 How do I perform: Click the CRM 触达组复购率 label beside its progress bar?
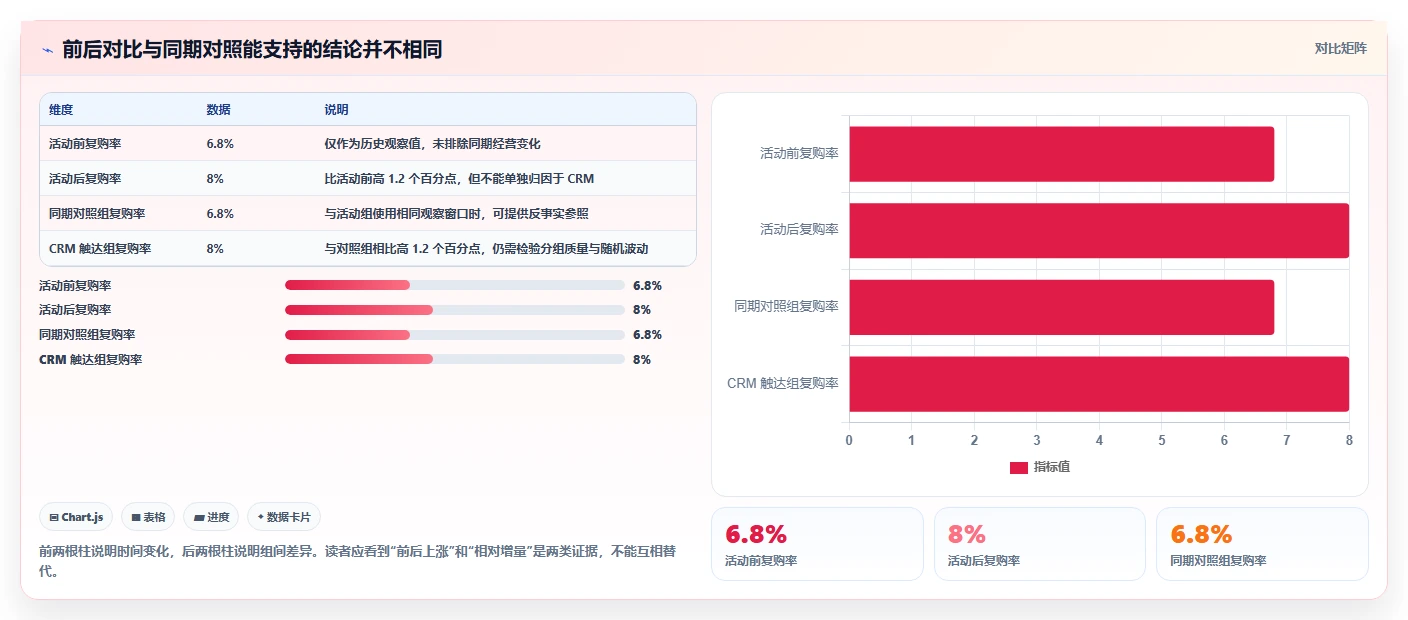click(90, 359)
